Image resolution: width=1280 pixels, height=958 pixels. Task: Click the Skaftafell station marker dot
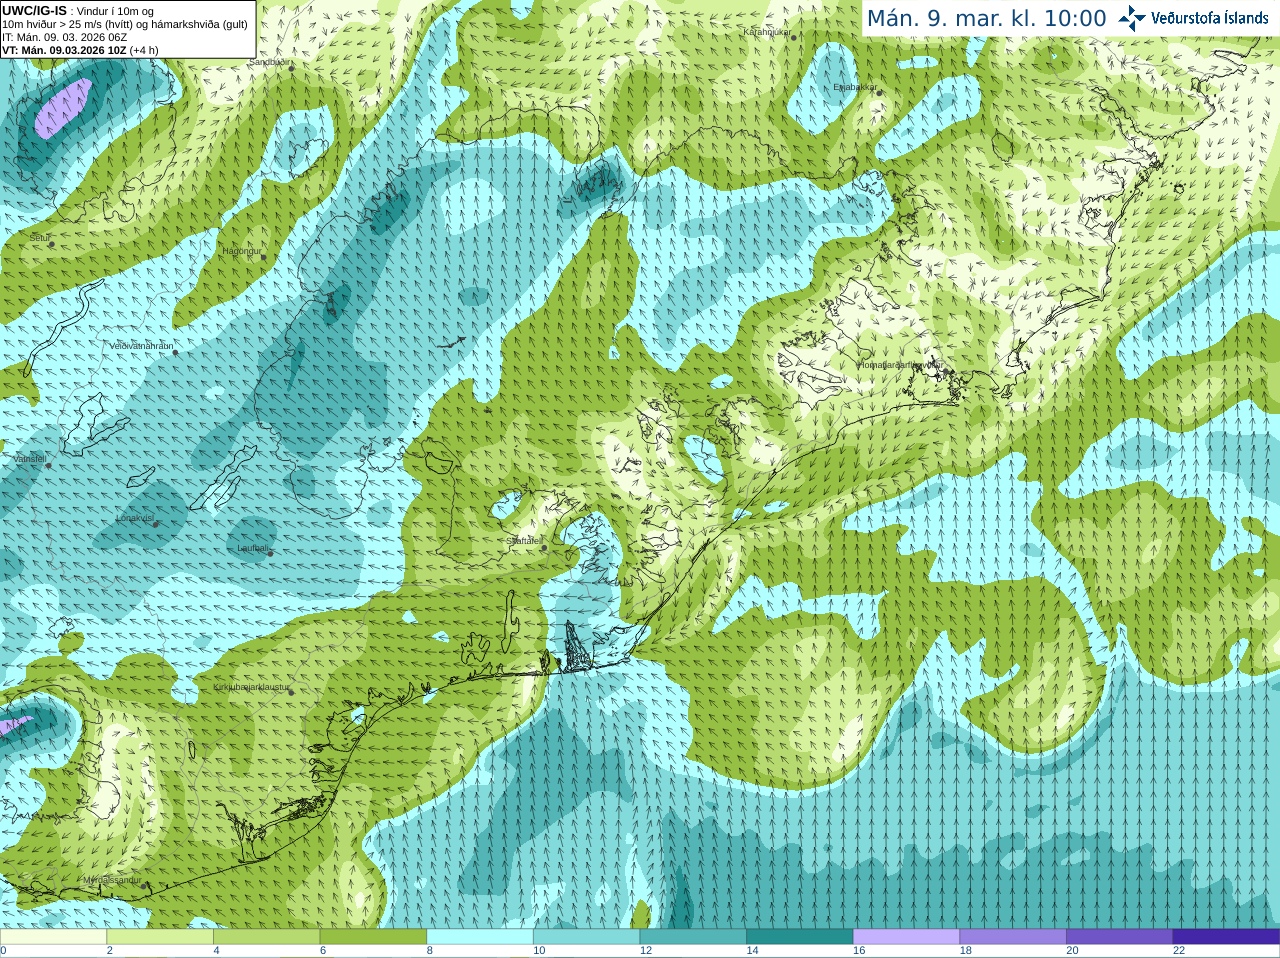pyautogui.click(x=543, y=546)
